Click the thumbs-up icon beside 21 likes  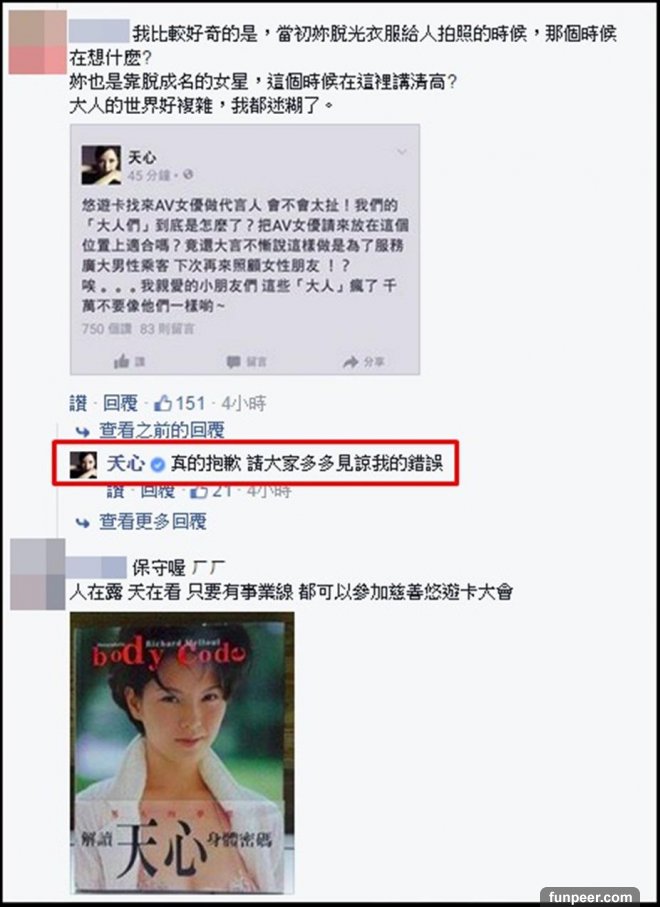click(x=198, y=492)
